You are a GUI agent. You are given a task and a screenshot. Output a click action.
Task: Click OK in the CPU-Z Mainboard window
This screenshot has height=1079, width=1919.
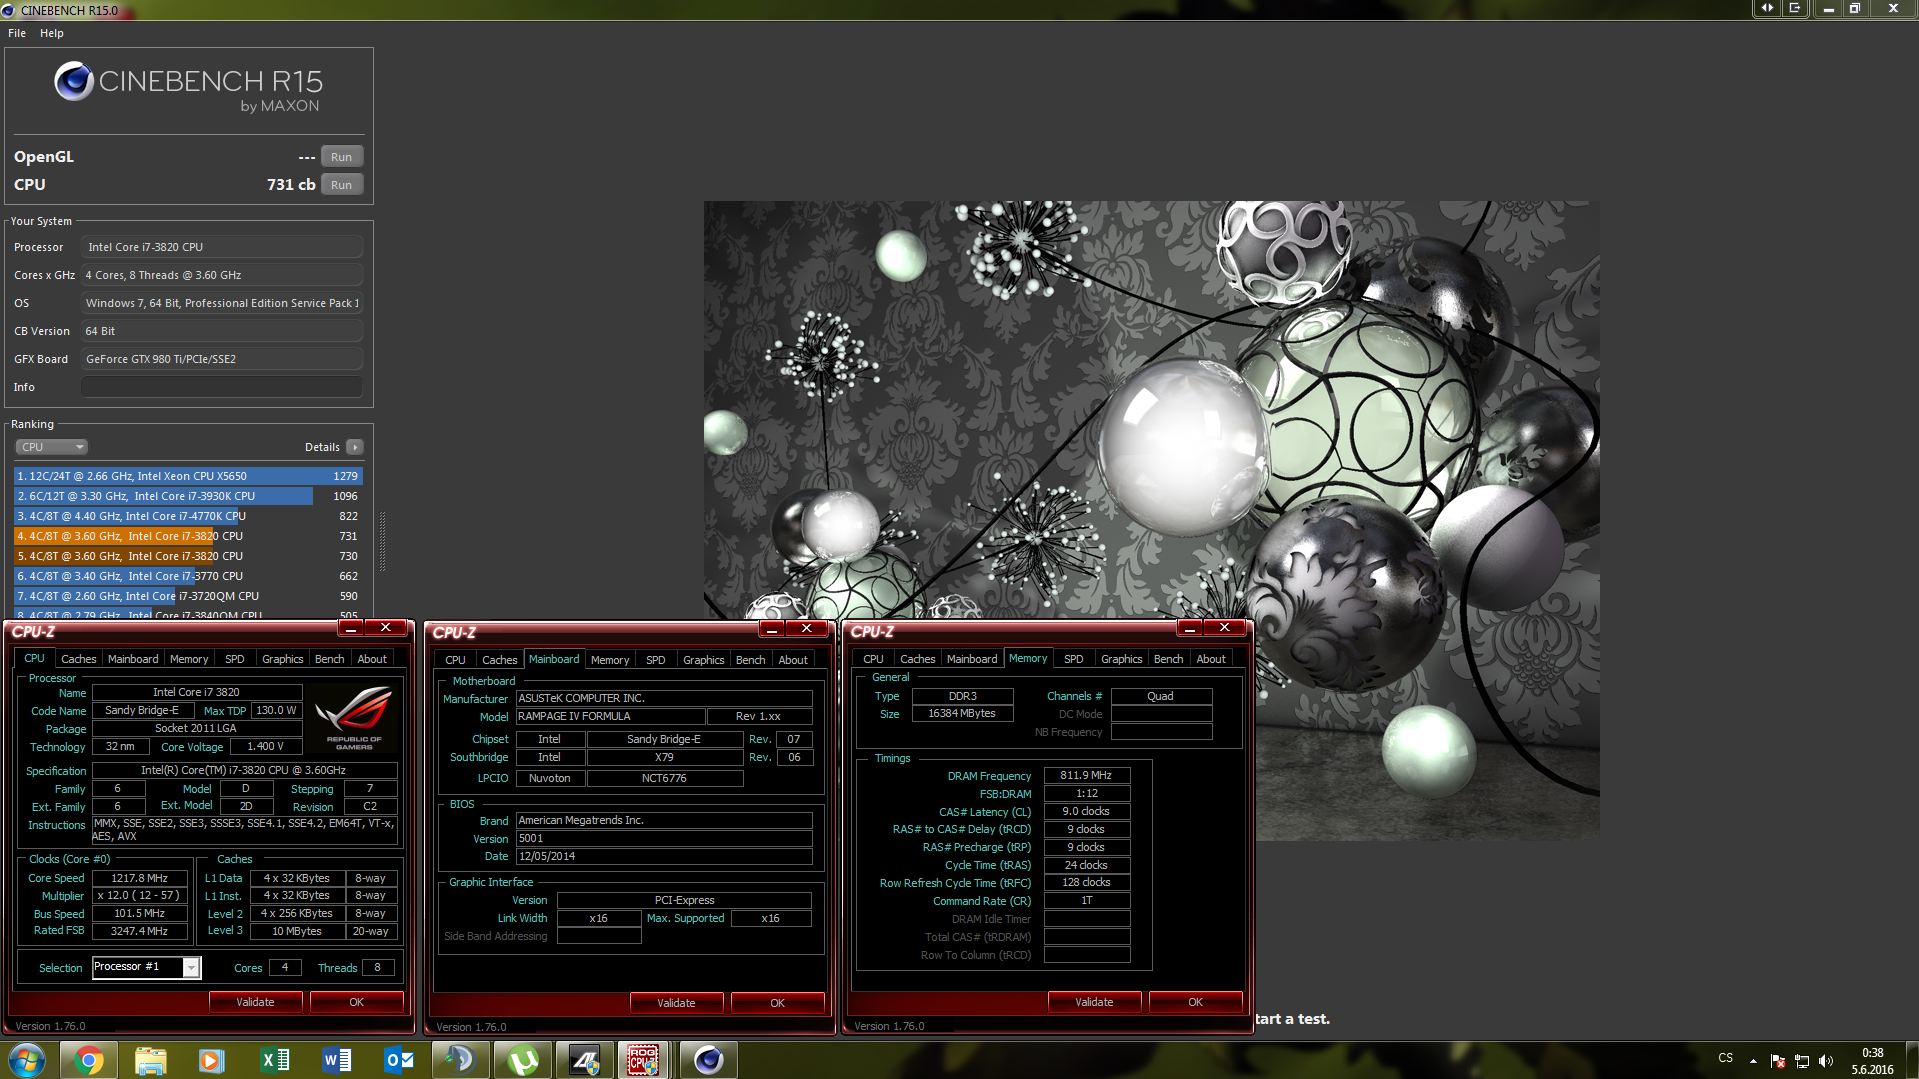pos(777,1003)
